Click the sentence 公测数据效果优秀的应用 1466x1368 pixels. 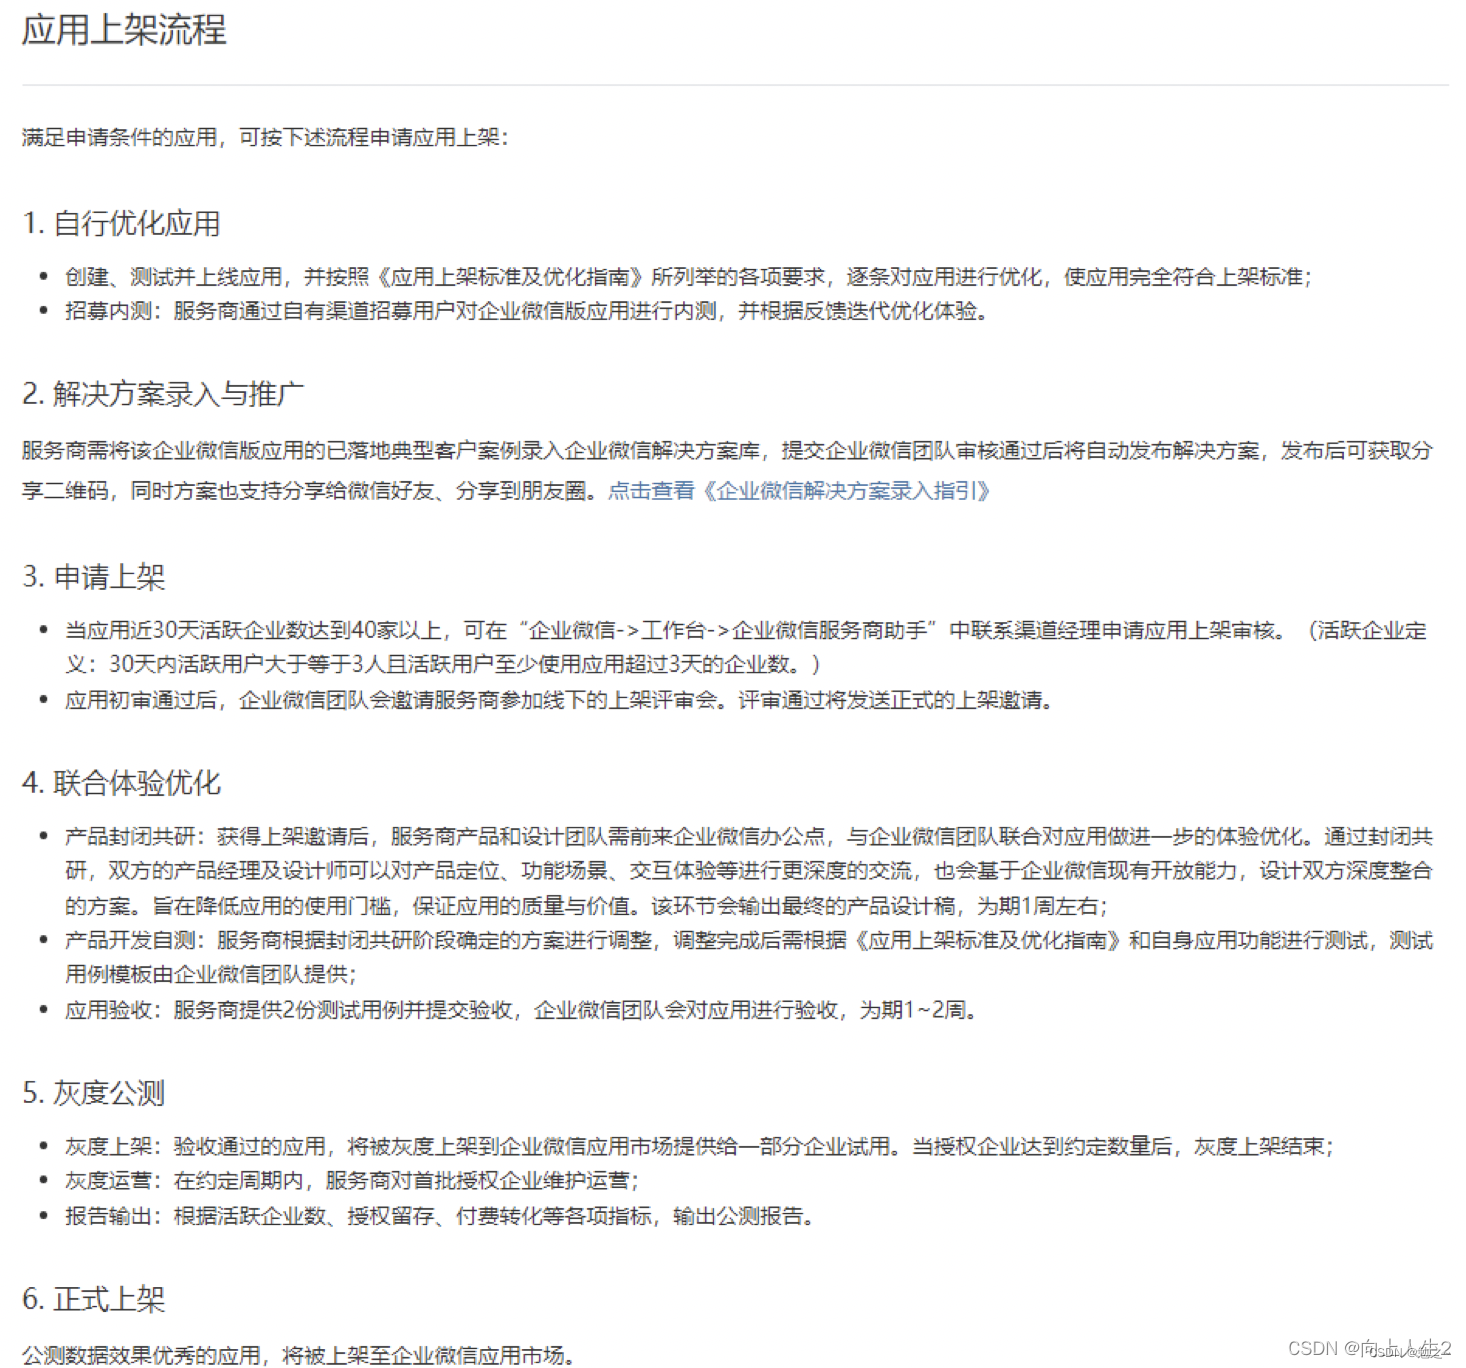[299, 1355]
